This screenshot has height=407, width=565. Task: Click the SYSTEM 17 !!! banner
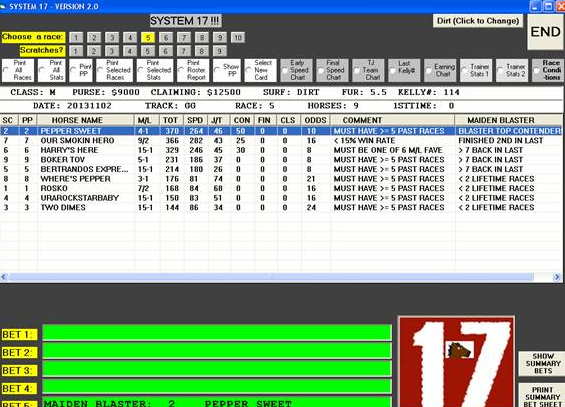point(186,21)
